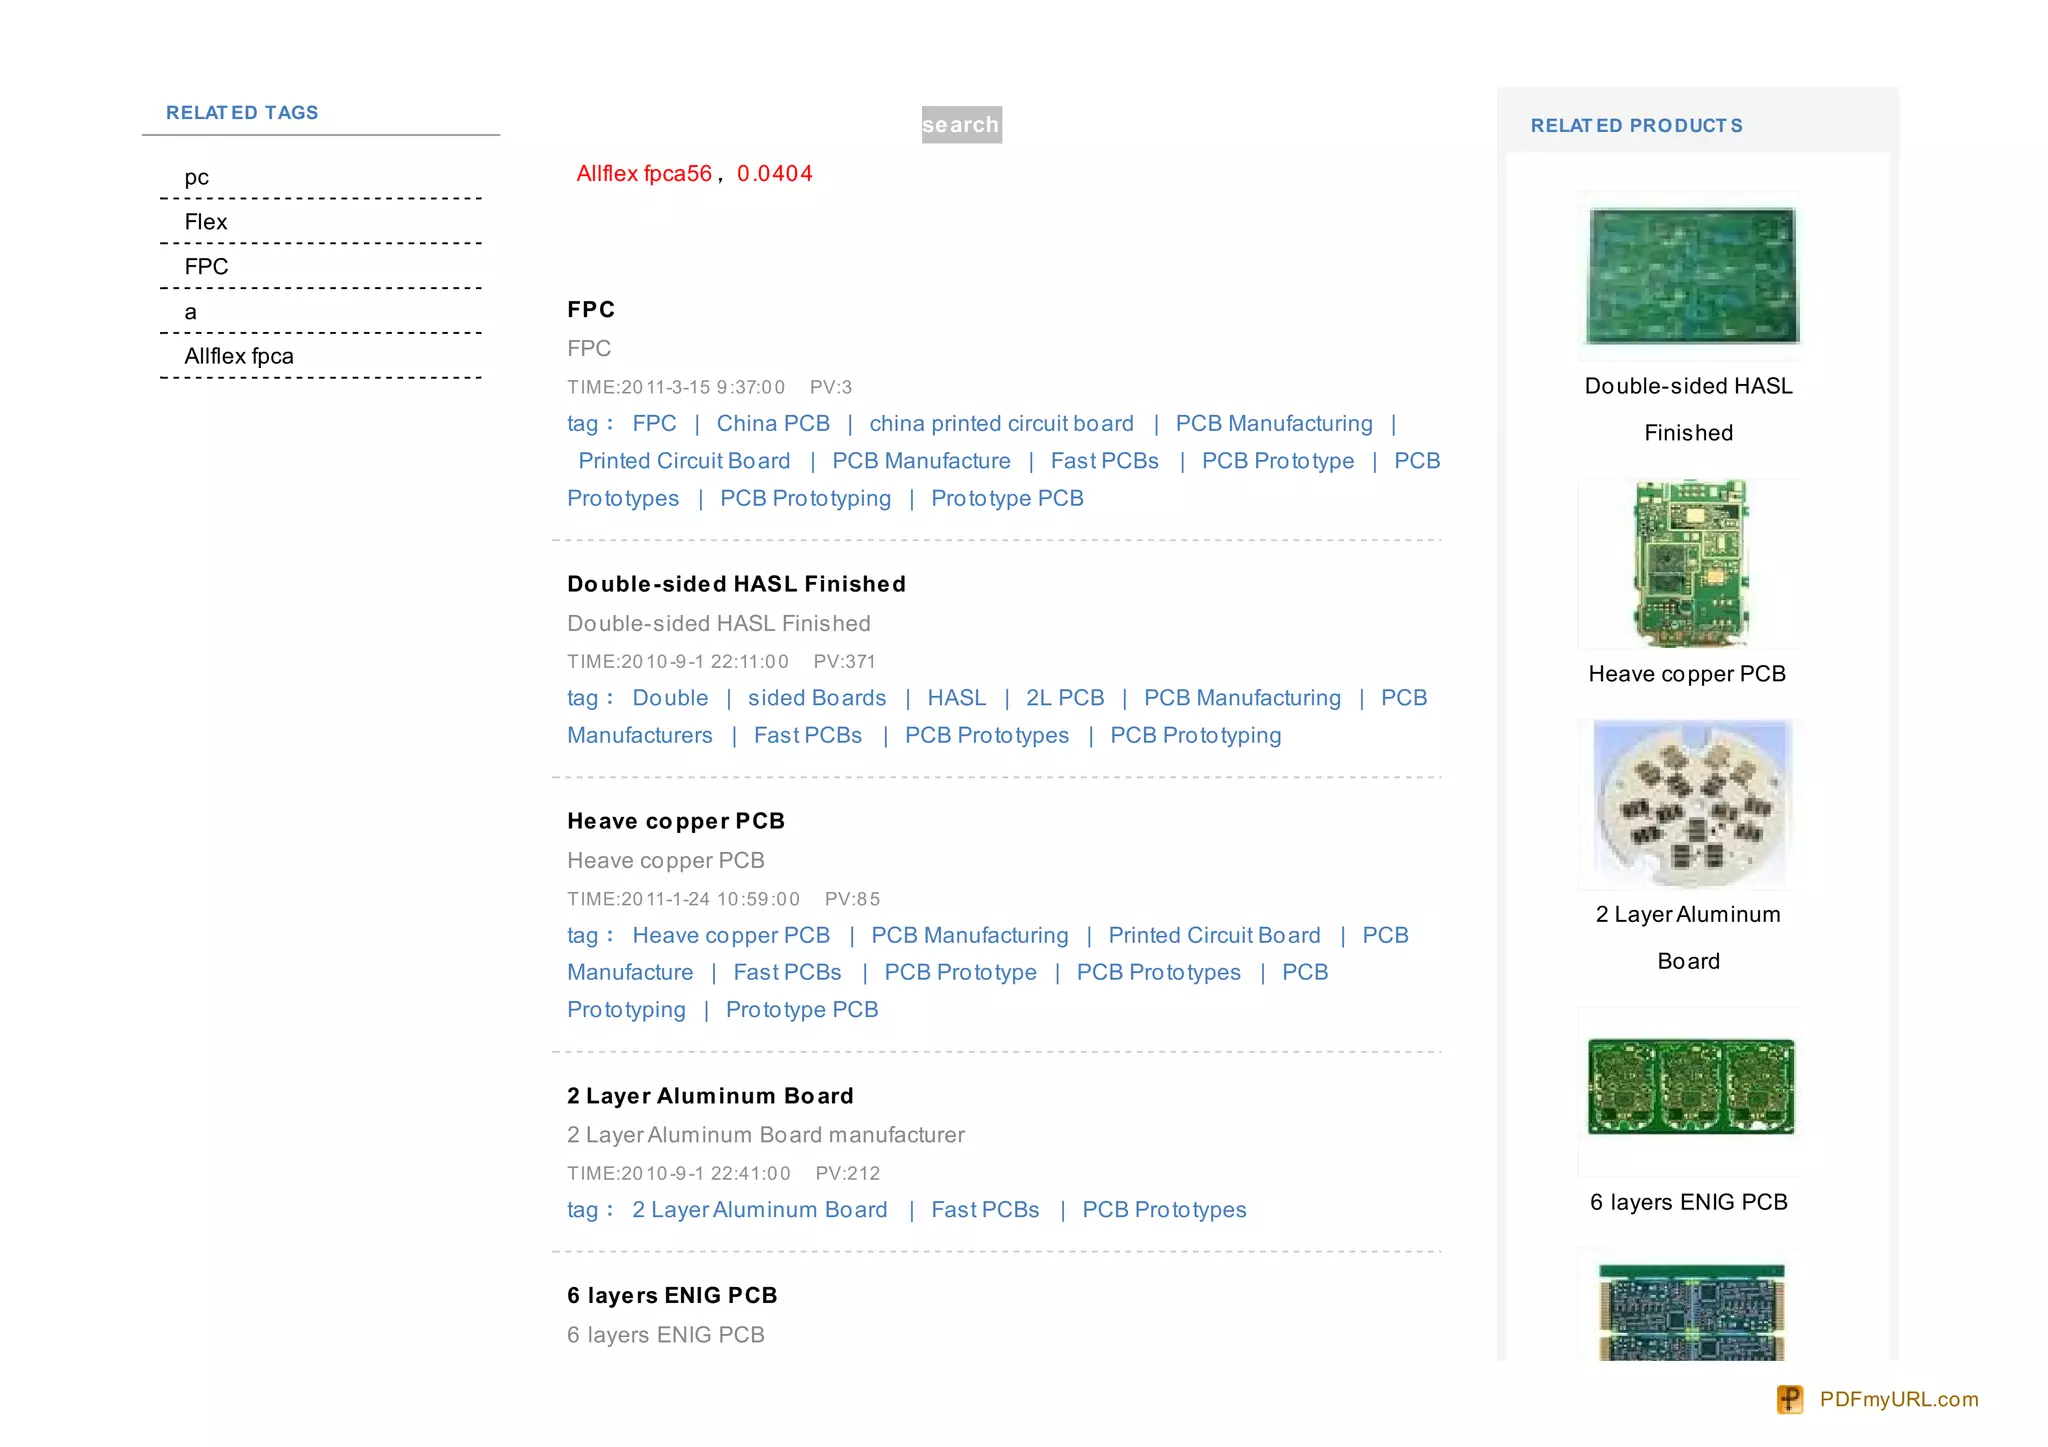Open the 'Heave copper PCB' article title
The width and height of the screenshot is (2048, 1447).
pos(676,821)
